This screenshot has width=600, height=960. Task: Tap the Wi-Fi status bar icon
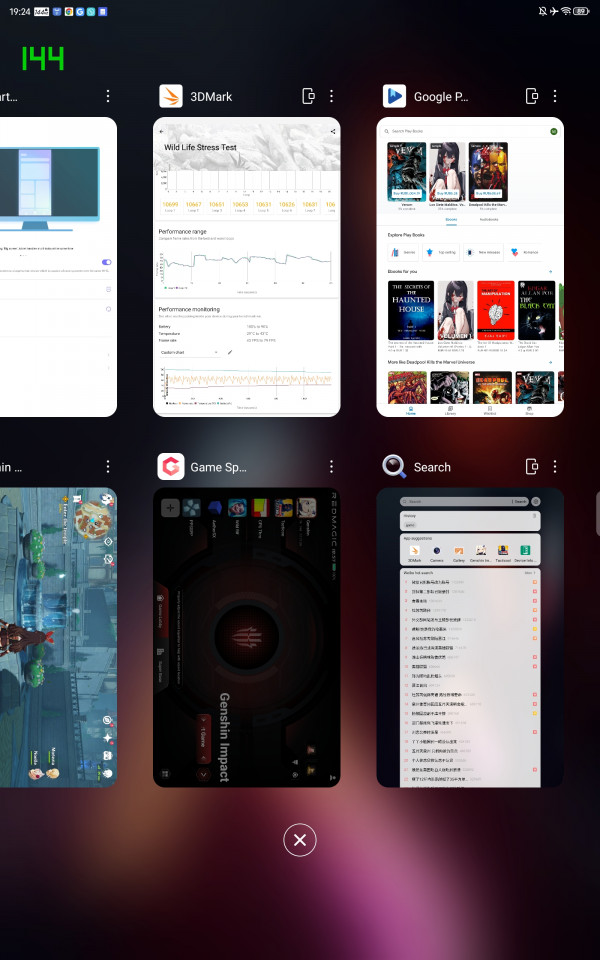click(x=566, y=11)
